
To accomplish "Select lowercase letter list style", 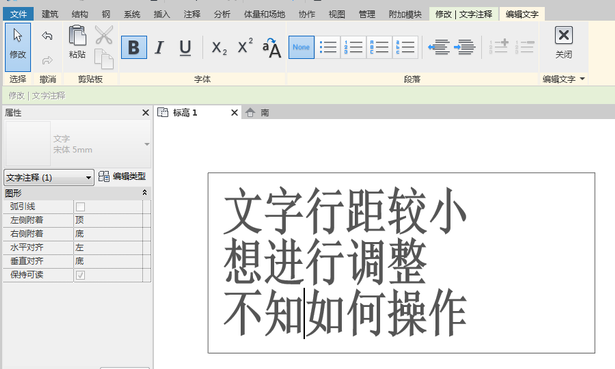I will coord(405,47).
